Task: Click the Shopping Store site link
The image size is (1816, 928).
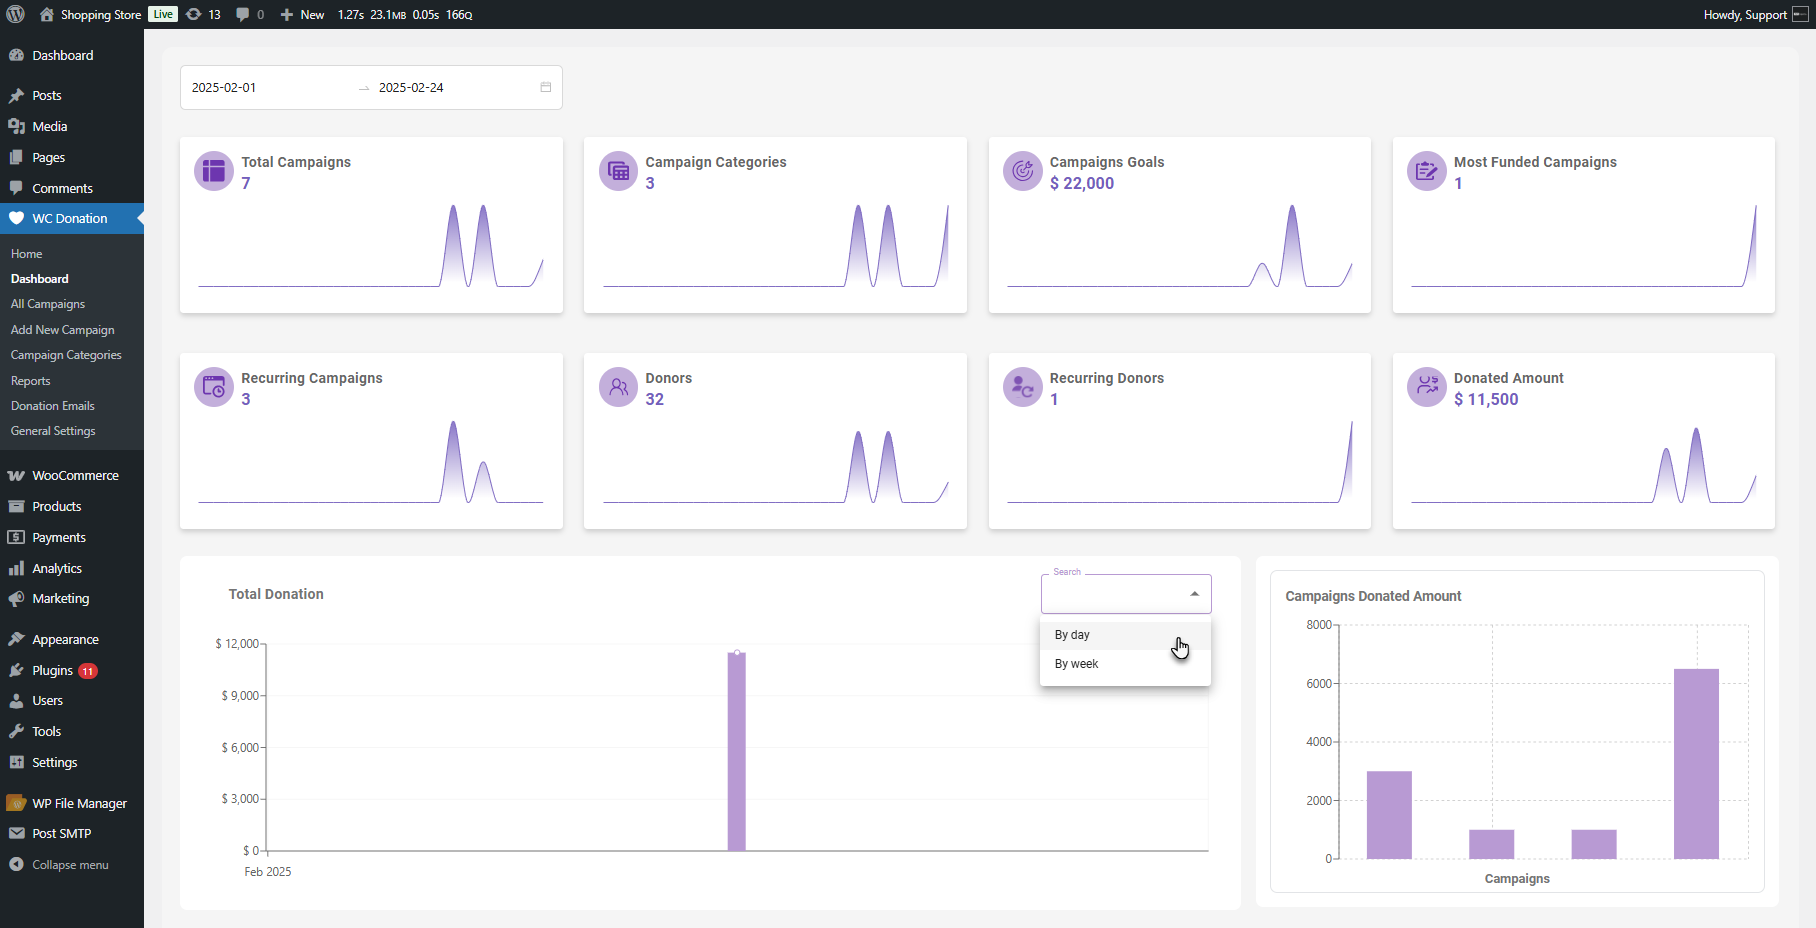Action: point(100,14)
